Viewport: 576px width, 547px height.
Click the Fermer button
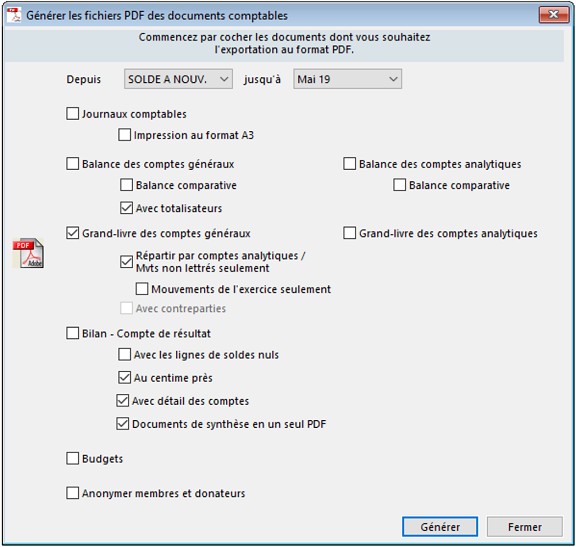click(x=525, y=527)
